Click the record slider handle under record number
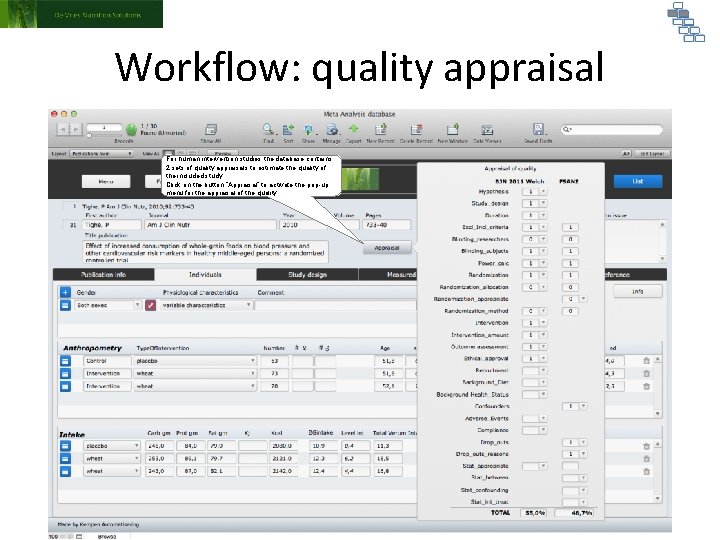This screenshot has width=720, height=540. (89, 136)
